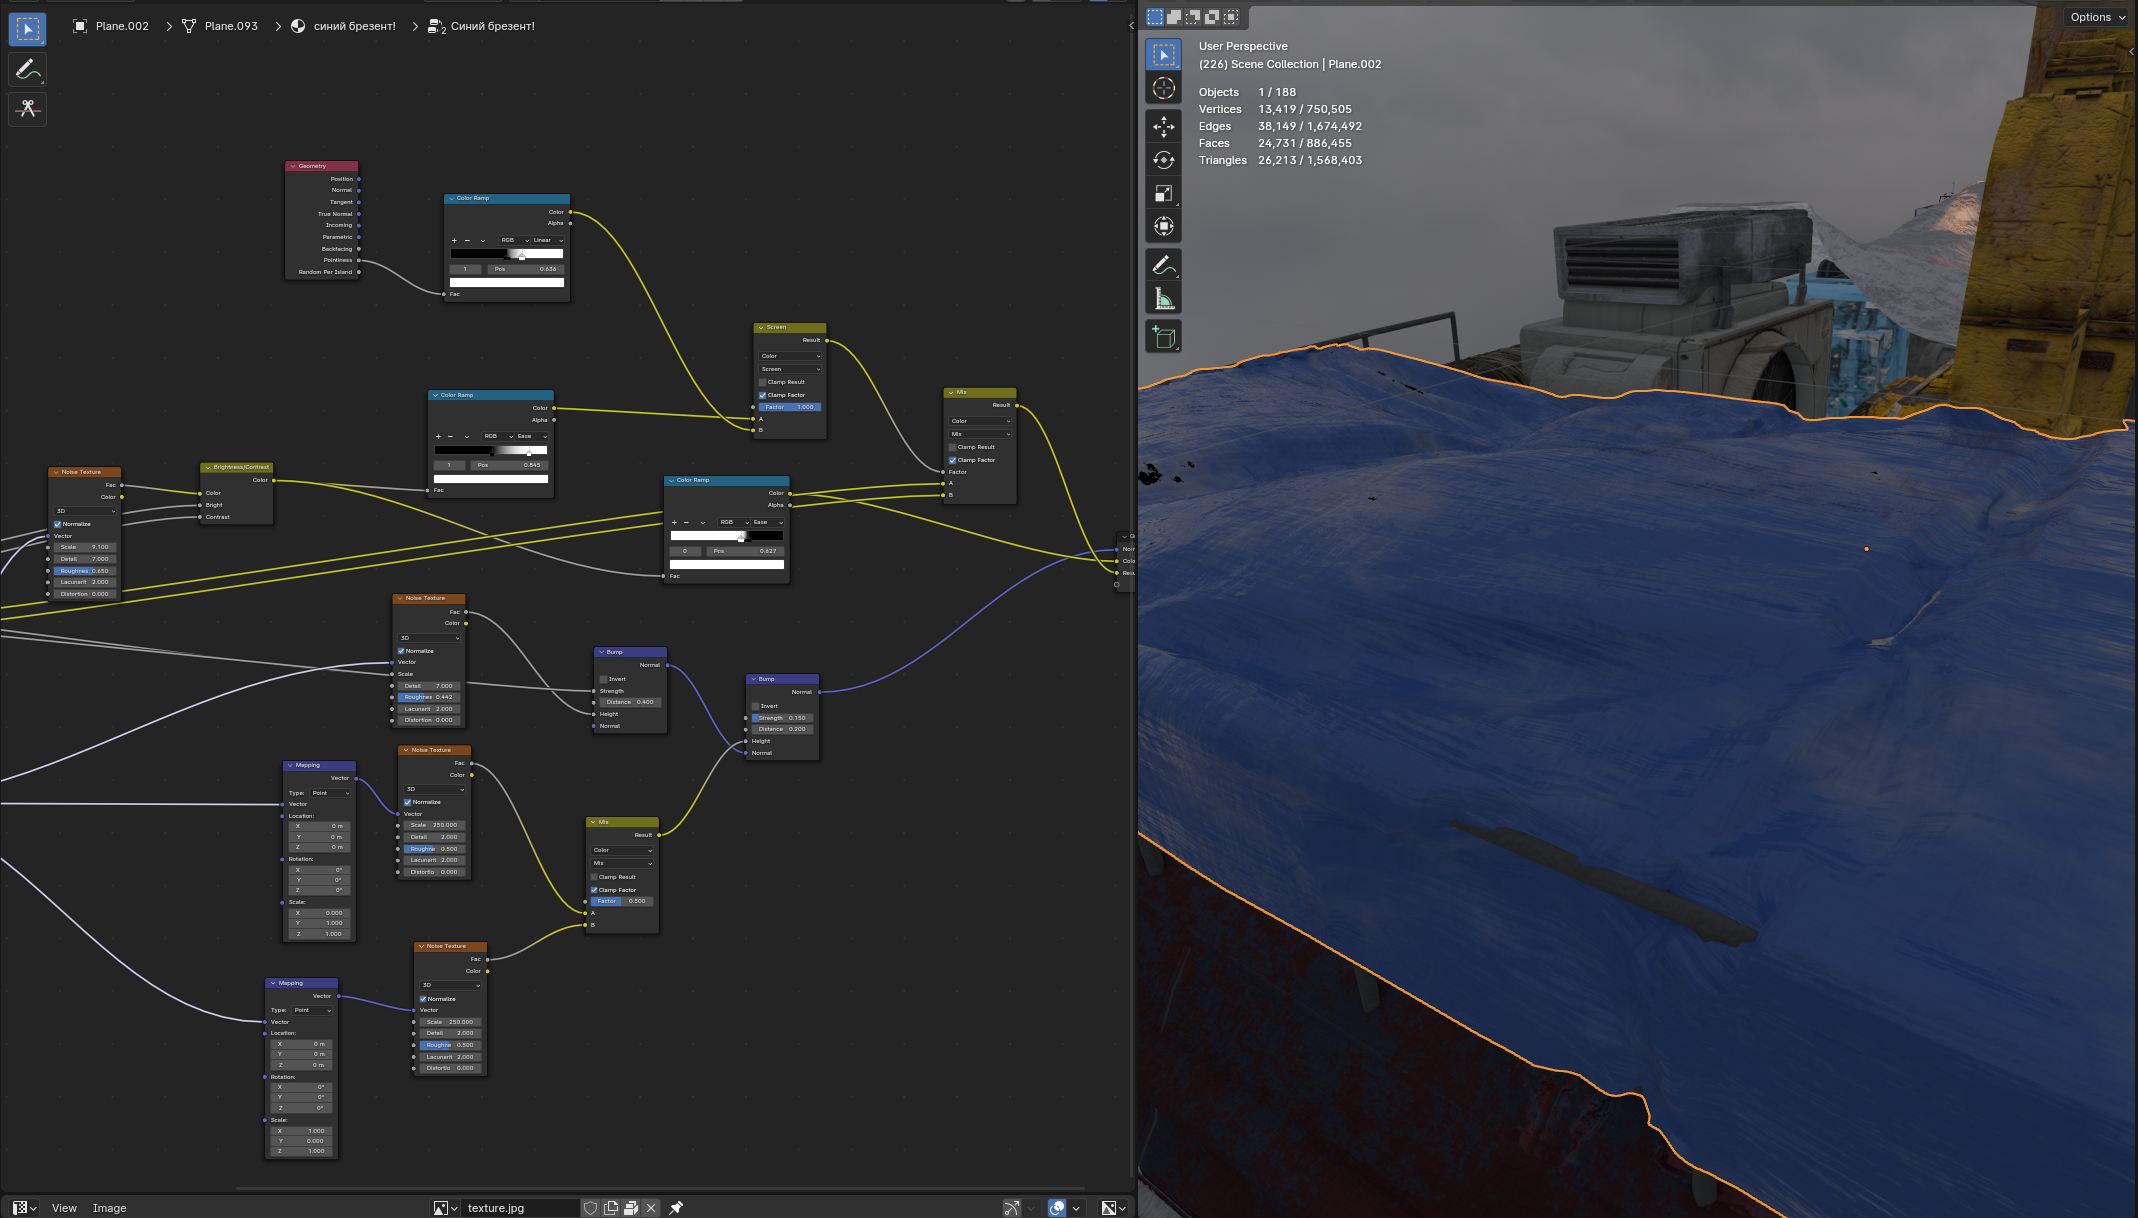Open the View menu in image editor
Image resolution: width=2138 pixels, height=1218 pixels.
click(x=64, y=1208)
